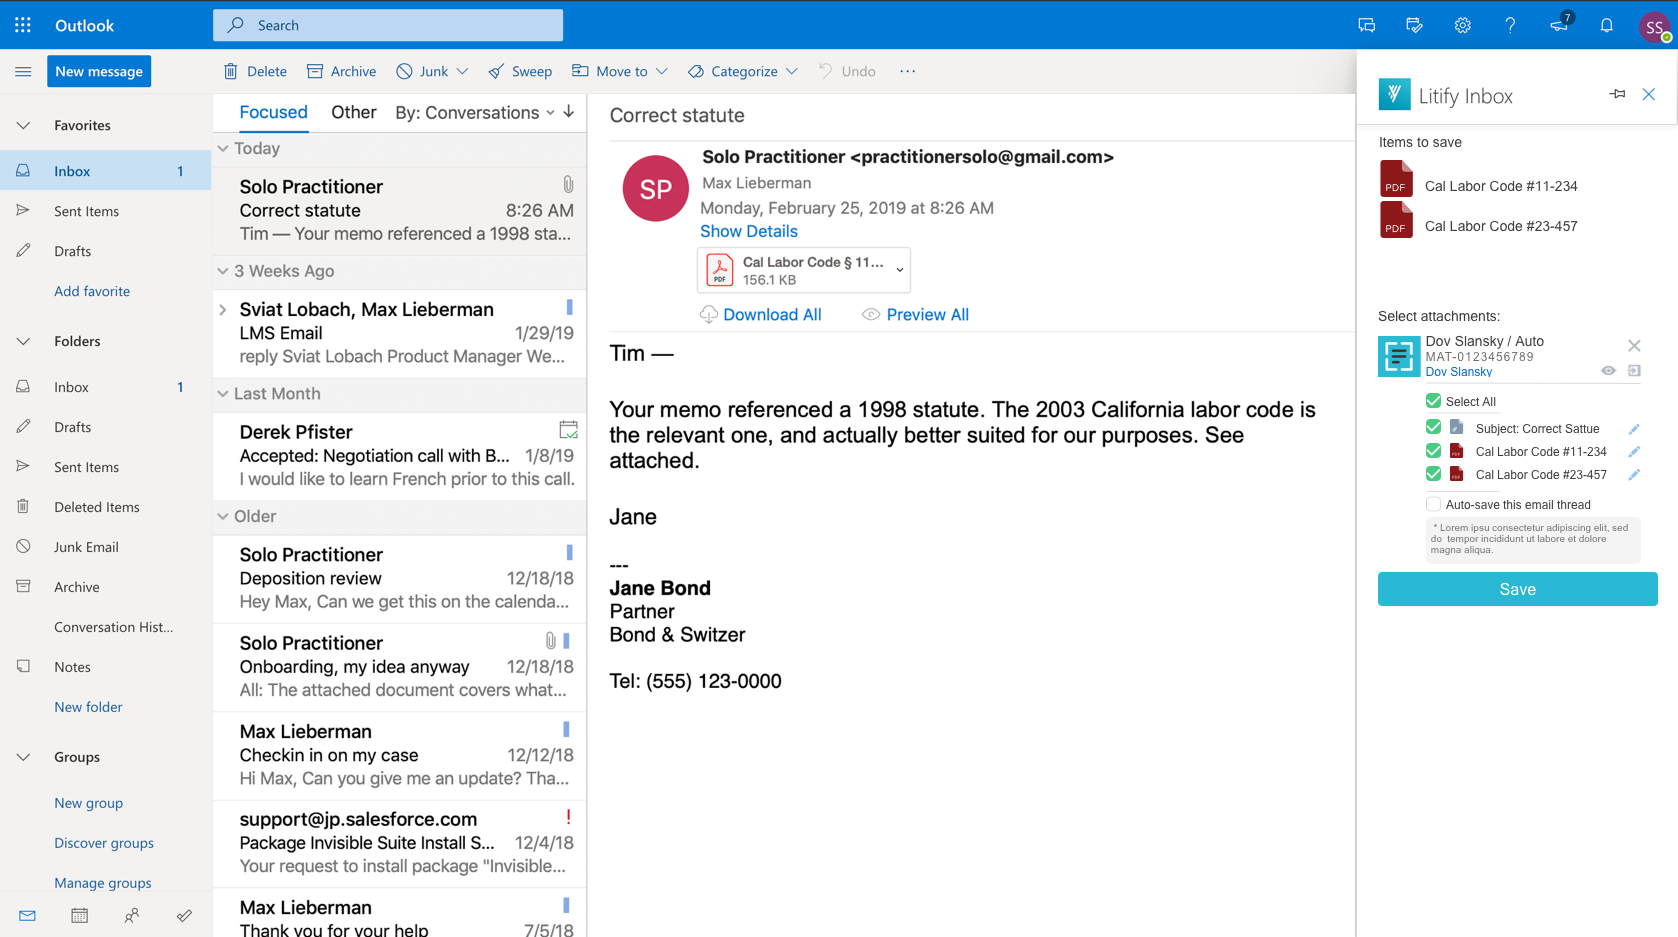Edit name of Cal Labor Code #23-457

click(1634, 475)
